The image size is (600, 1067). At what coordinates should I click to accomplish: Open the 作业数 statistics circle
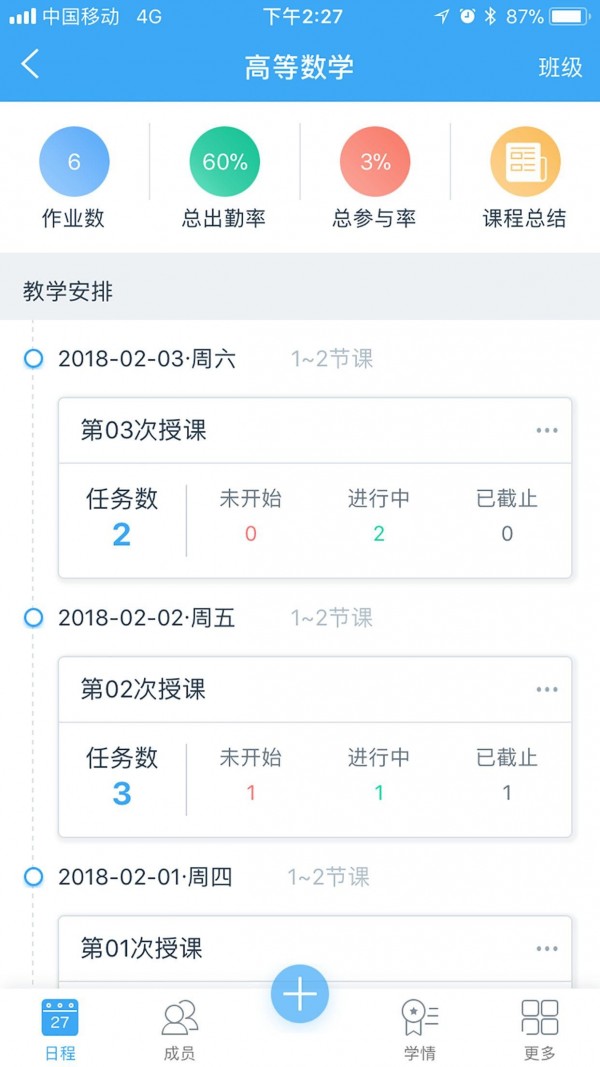73,160
